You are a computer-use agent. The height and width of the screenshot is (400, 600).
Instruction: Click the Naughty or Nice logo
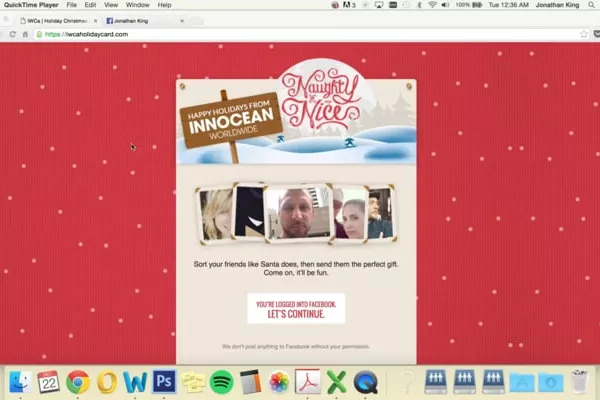coord(321,99)
